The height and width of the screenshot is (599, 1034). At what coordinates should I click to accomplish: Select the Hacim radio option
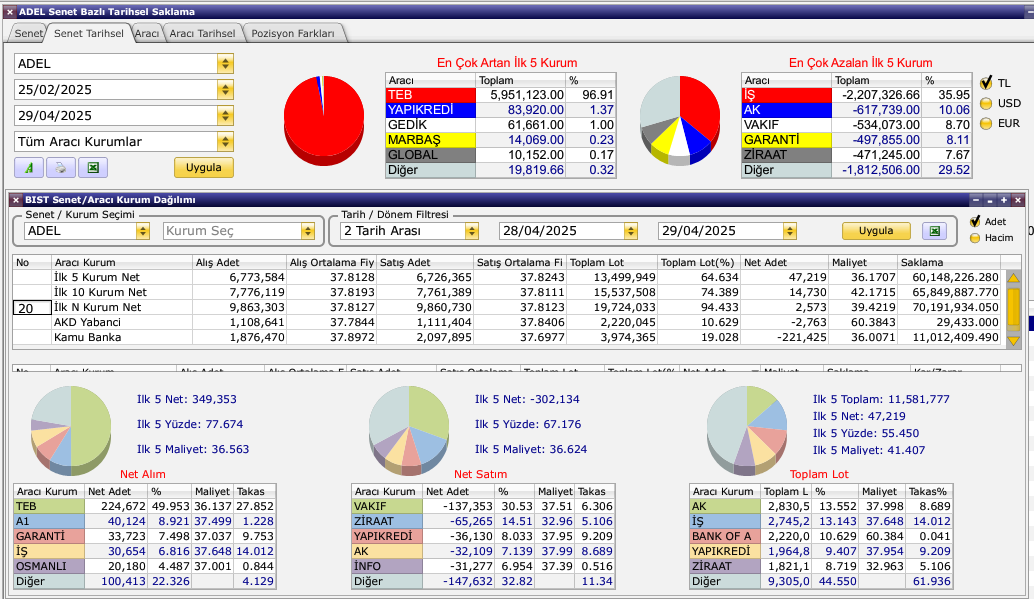[x=975, y=237]
